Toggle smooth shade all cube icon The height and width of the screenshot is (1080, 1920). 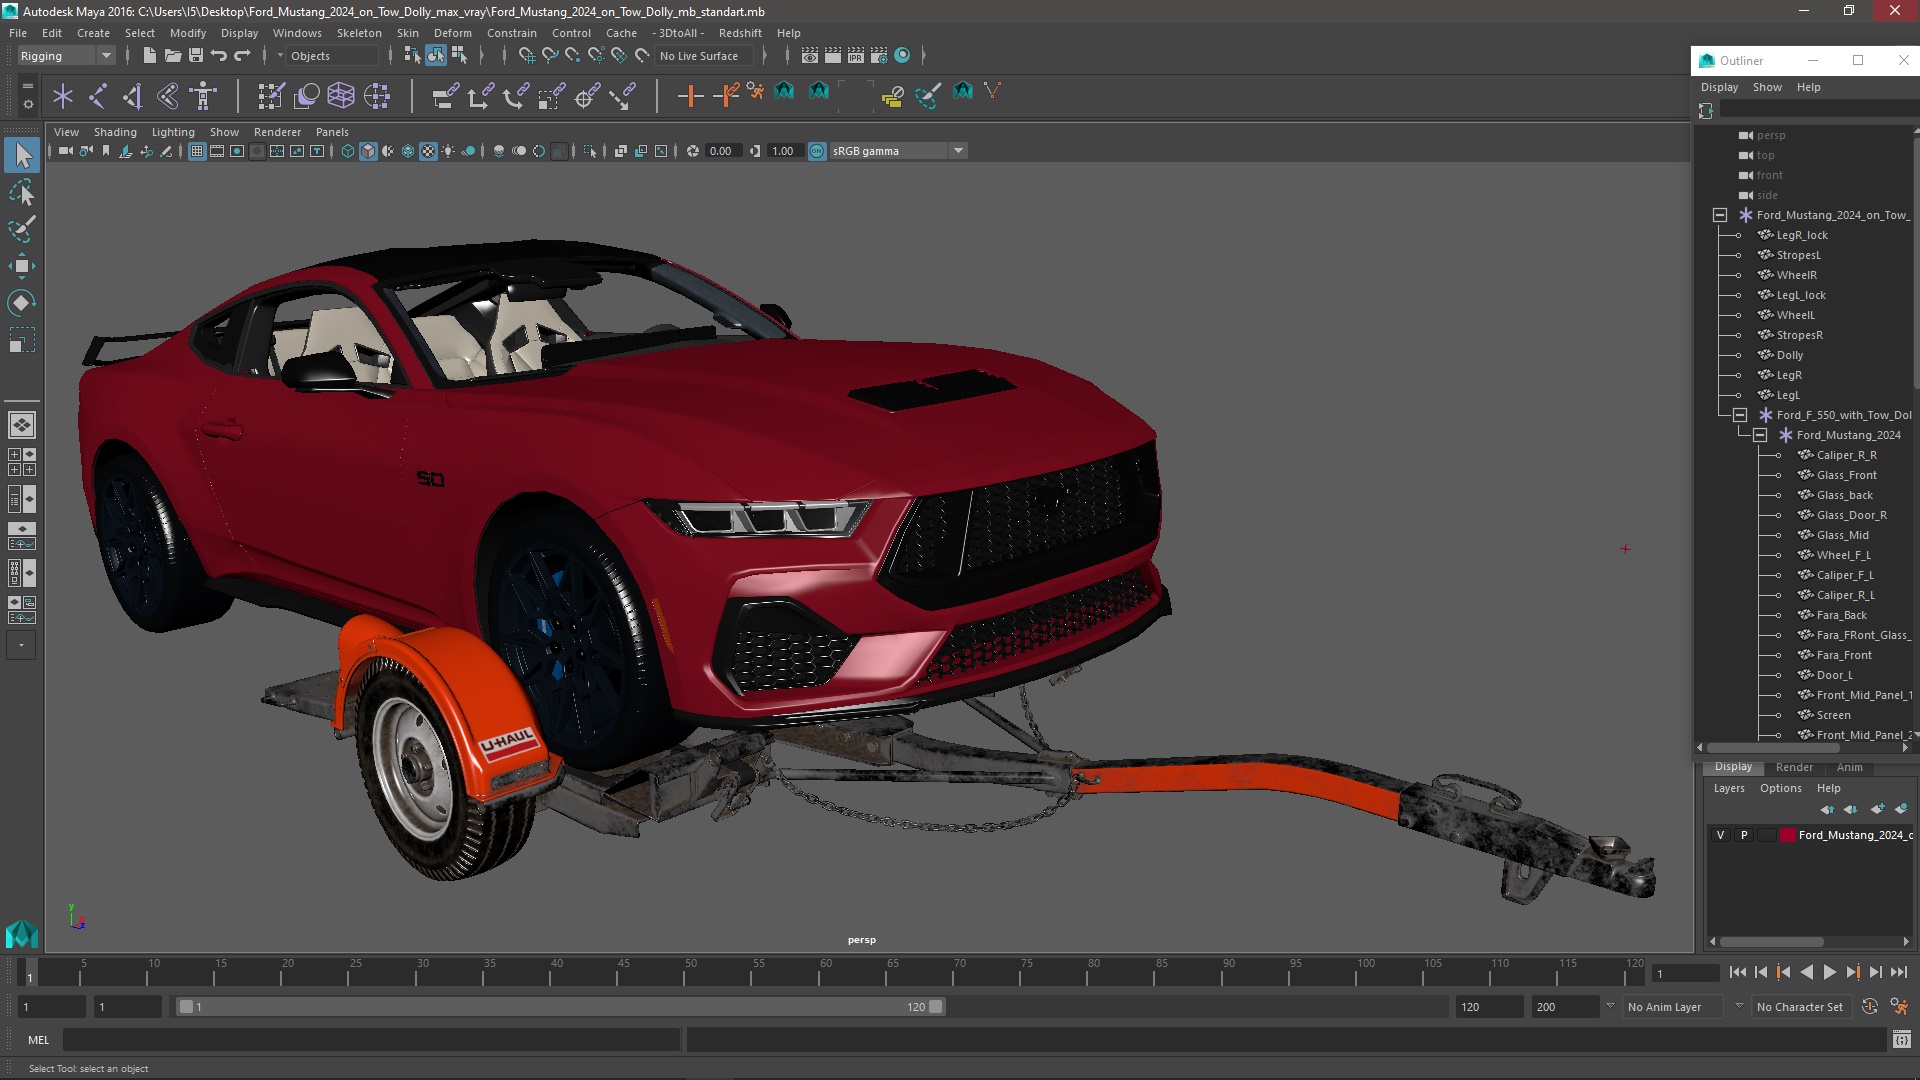click(x=368, y=151)
